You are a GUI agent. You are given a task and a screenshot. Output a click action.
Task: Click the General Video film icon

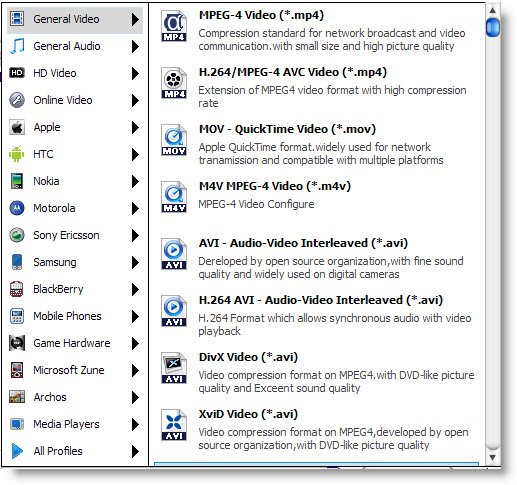[17, 19]
